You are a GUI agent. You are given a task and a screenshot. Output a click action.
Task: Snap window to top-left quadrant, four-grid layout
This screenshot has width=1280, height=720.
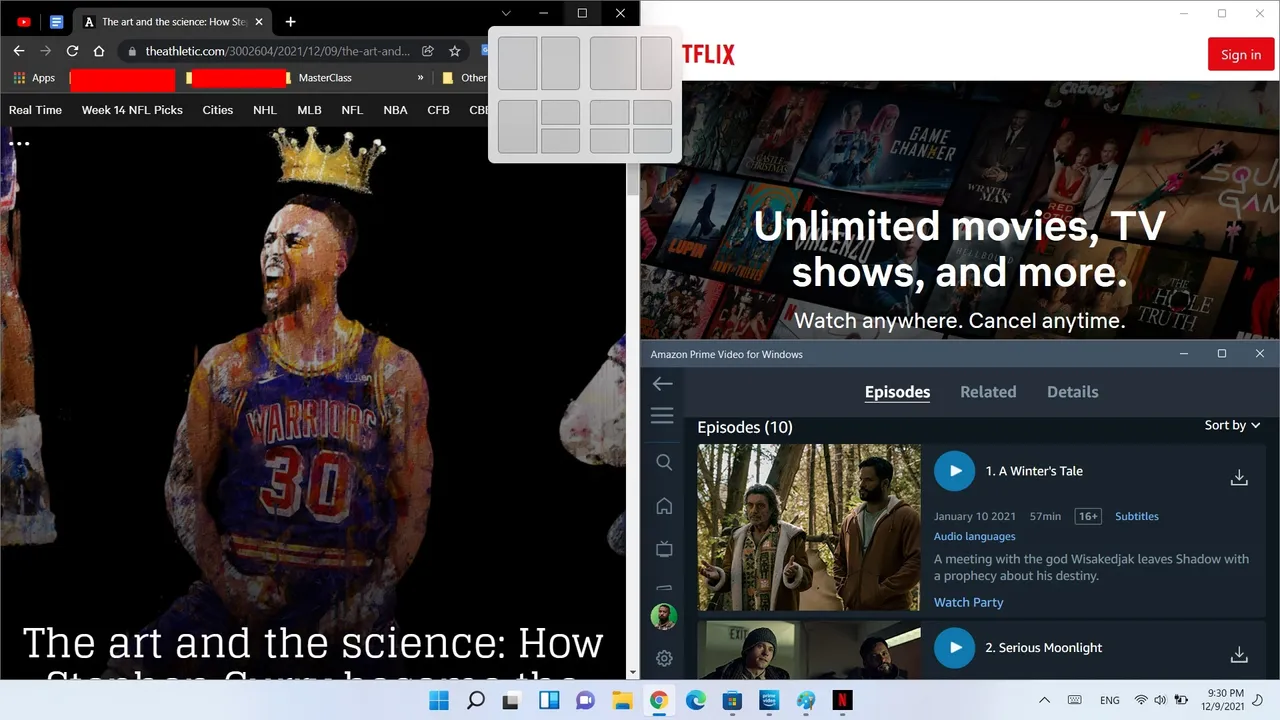click(x=609, y=111)
